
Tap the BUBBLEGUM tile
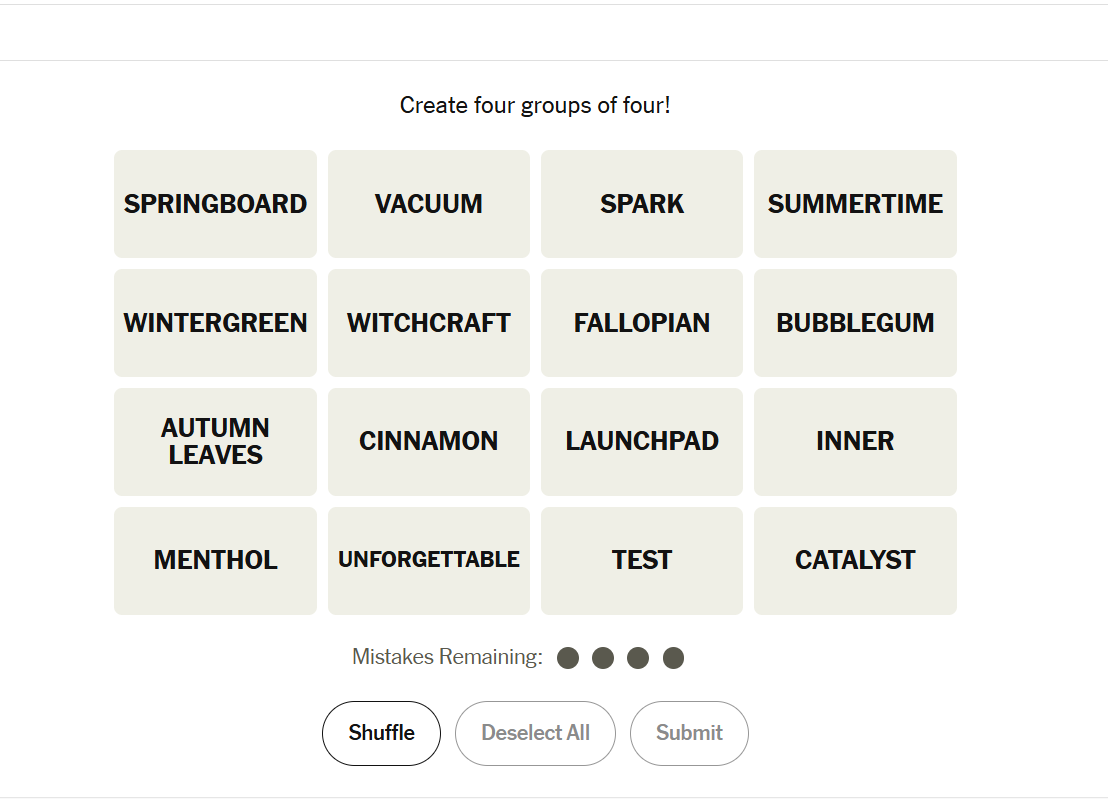click(855, 323)
